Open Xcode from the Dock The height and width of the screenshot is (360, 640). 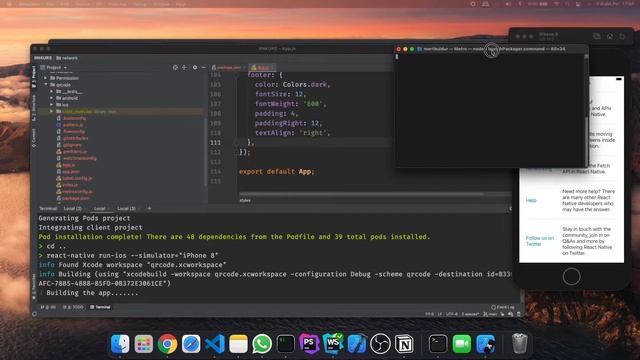click(357, 344)
